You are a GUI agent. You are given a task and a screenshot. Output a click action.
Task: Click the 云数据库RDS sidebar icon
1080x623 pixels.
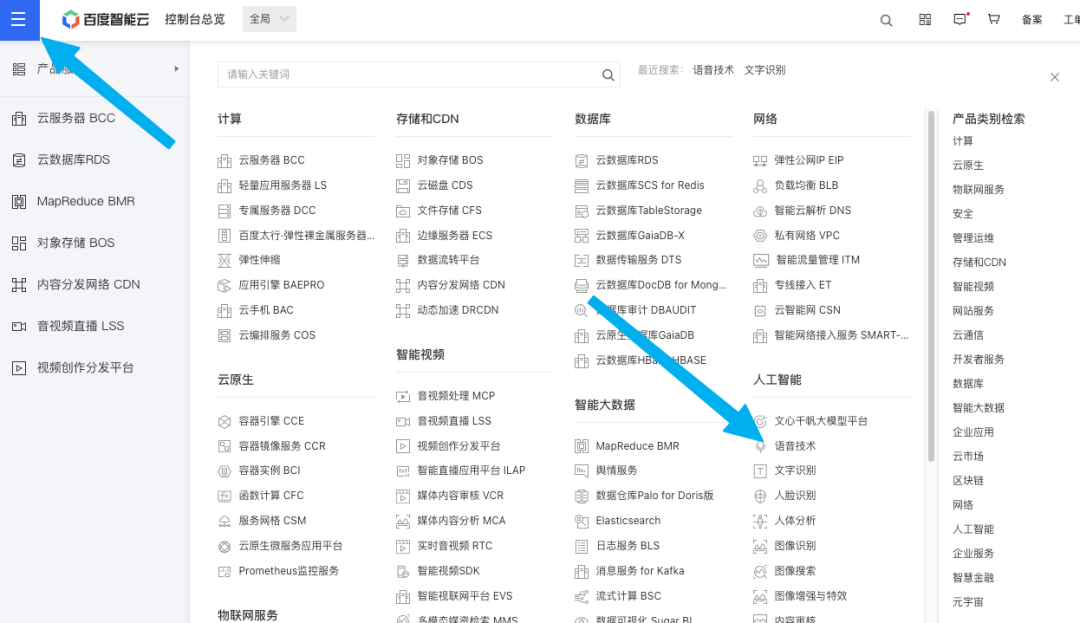pos(19,160)
